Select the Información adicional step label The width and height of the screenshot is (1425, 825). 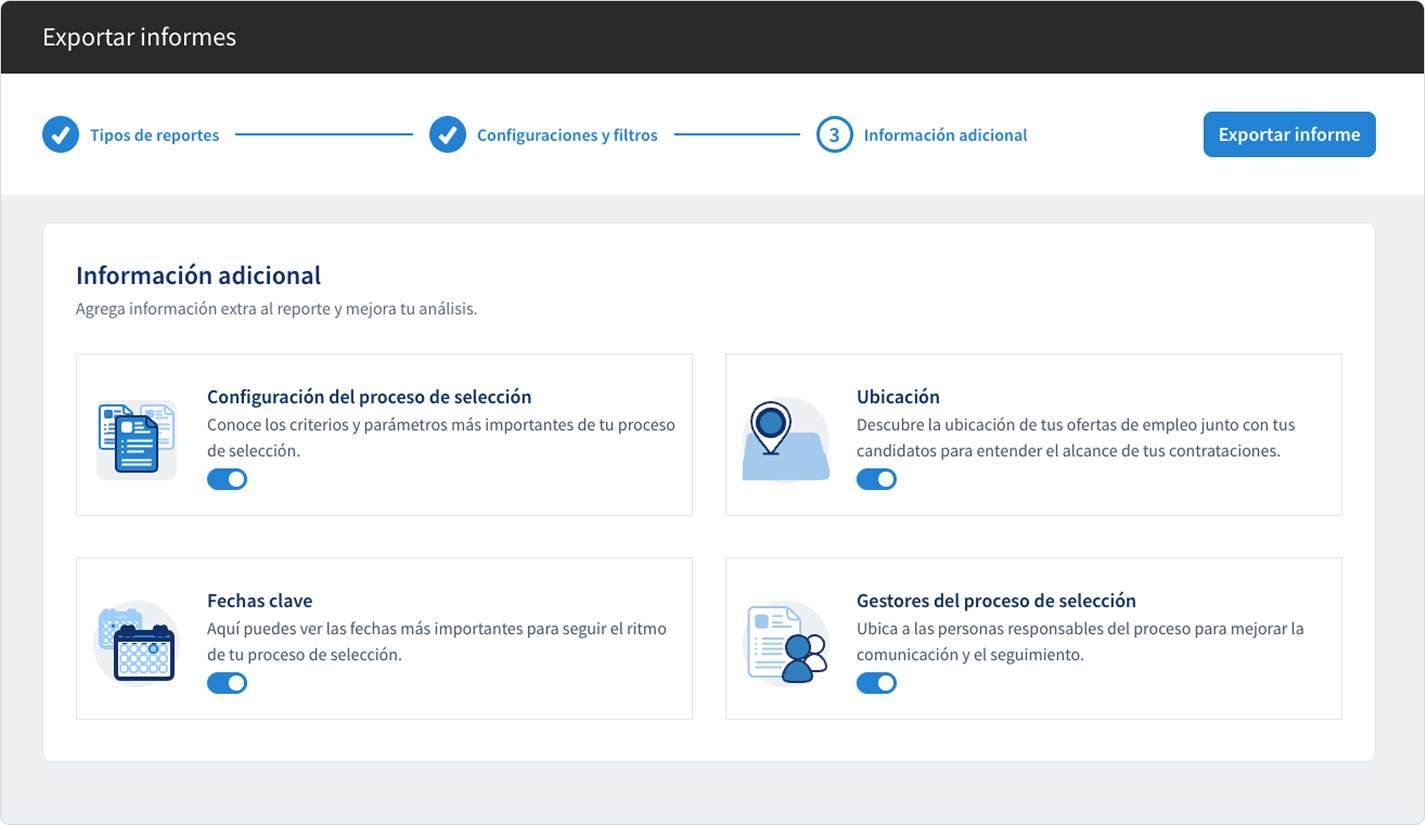click(944, 134)
